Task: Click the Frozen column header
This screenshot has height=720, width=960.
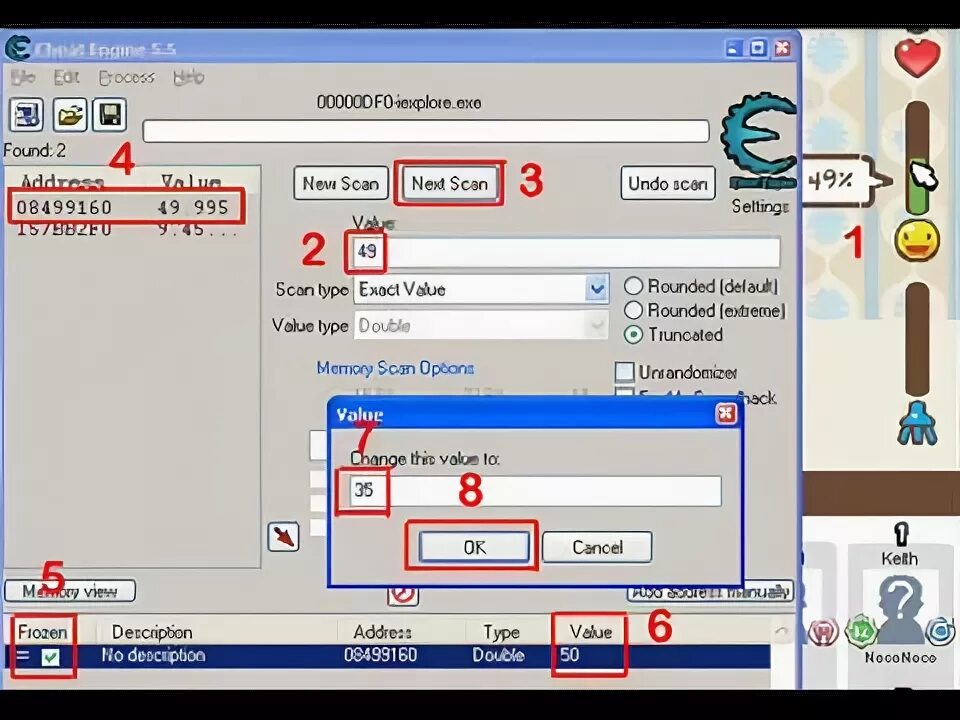Action: (42, 632)
